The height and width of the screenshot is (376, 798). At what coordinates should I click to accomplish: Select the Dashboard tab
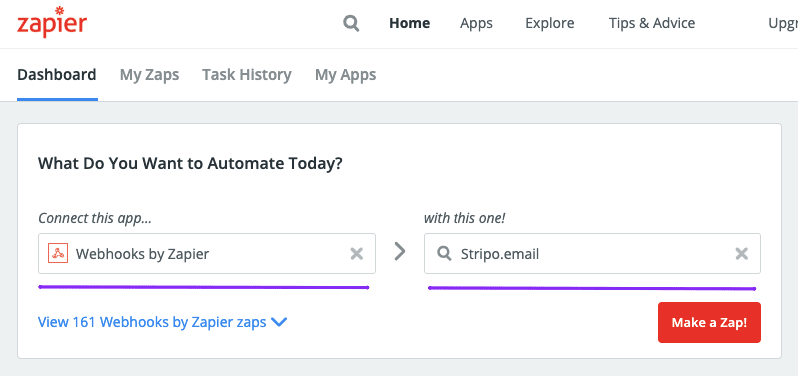(x=57, y=75)
